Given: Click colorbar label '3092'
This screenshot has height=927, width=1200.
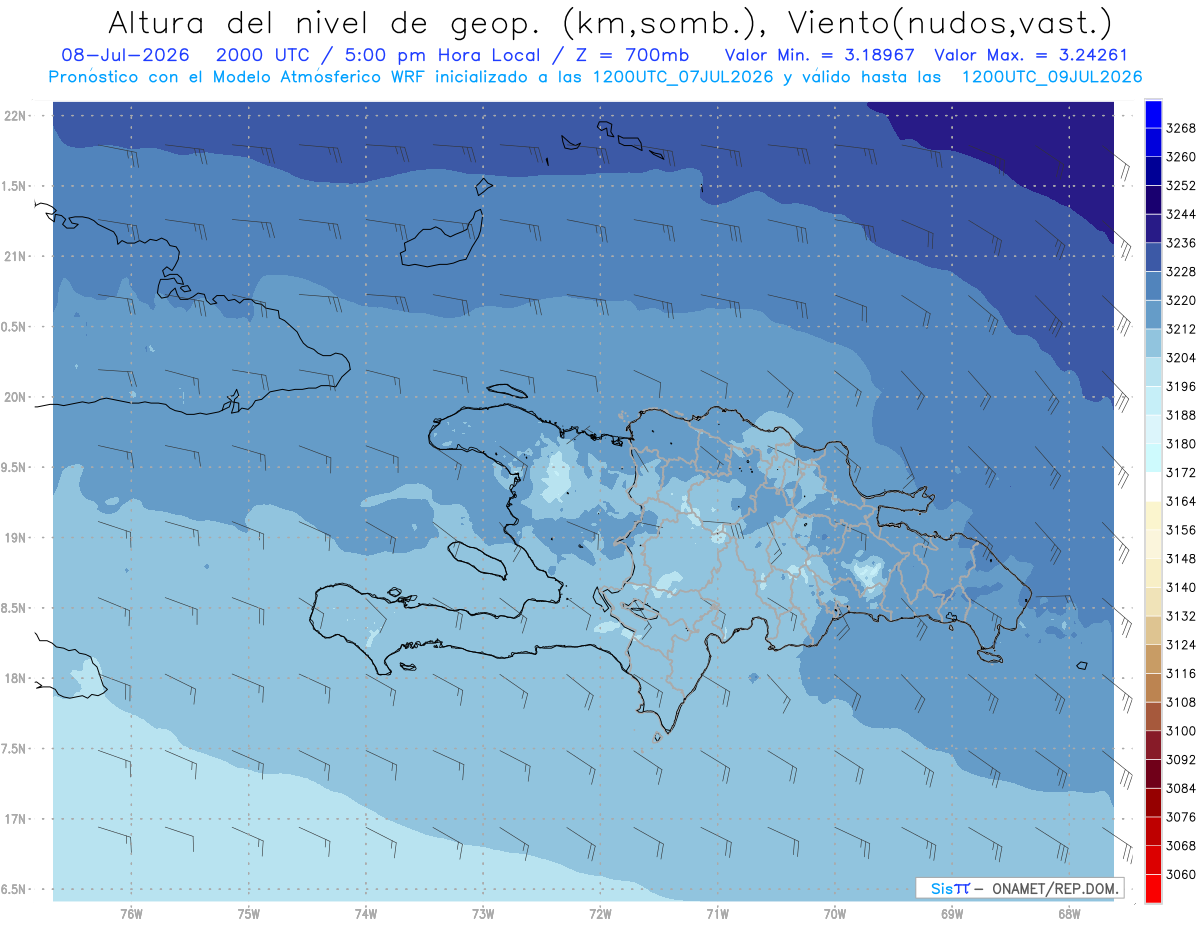Looking at the screenshot, I should [1181, 759].
